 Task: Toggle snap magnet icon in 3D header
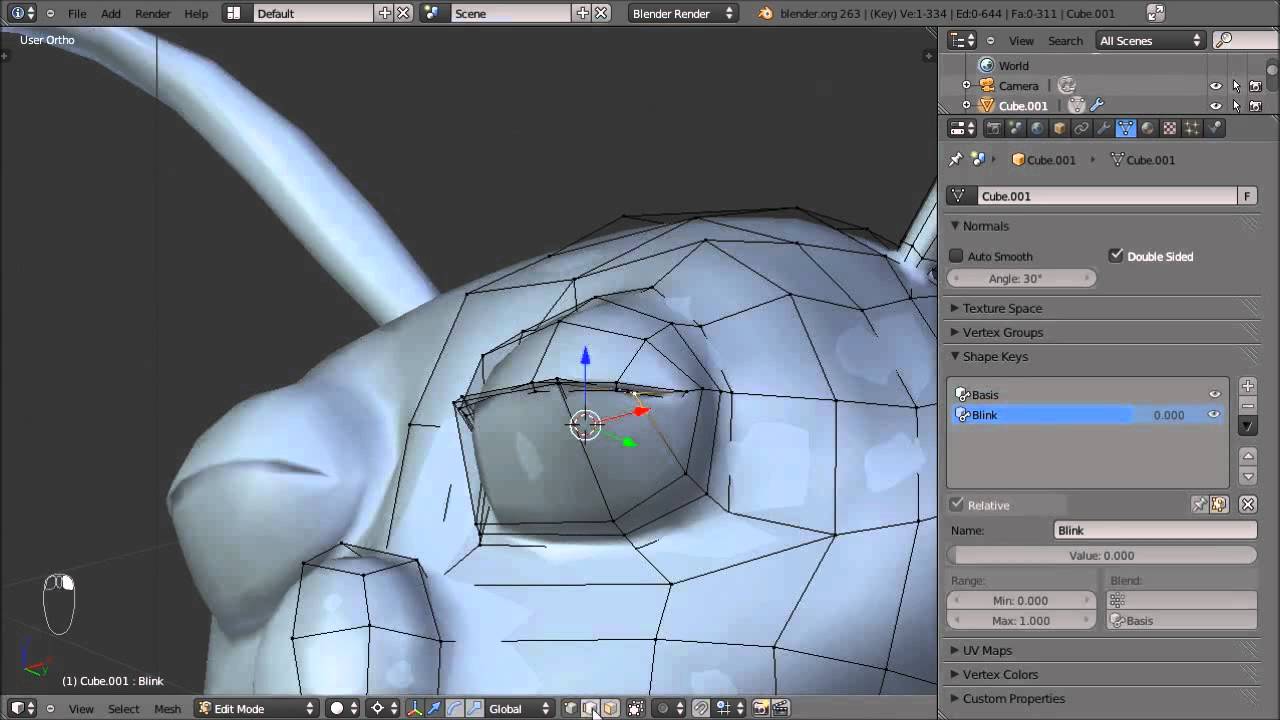pyautogui.click(x=701, y=708)
